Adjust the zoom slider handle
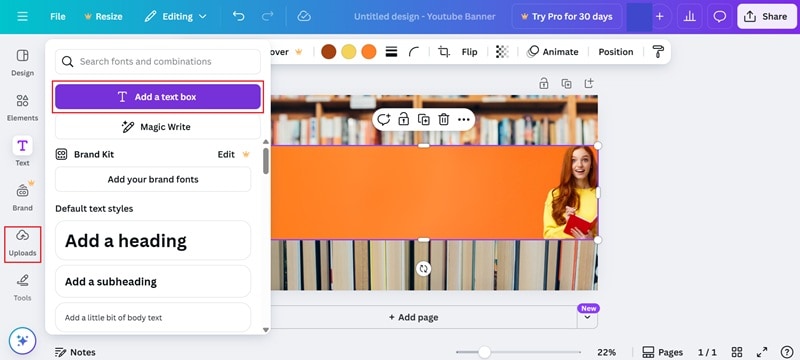 484,352
